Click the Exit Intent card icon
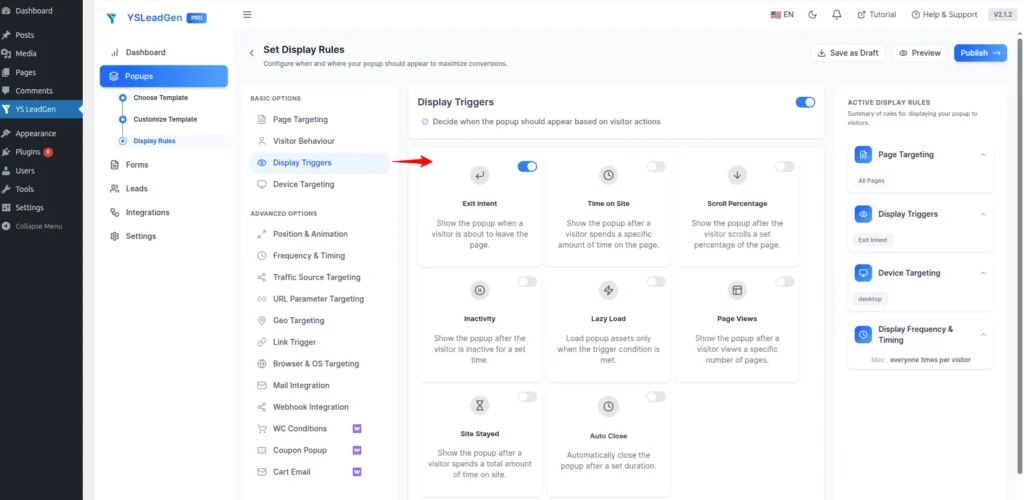1024x500 pixels. [x=479, y=175]
